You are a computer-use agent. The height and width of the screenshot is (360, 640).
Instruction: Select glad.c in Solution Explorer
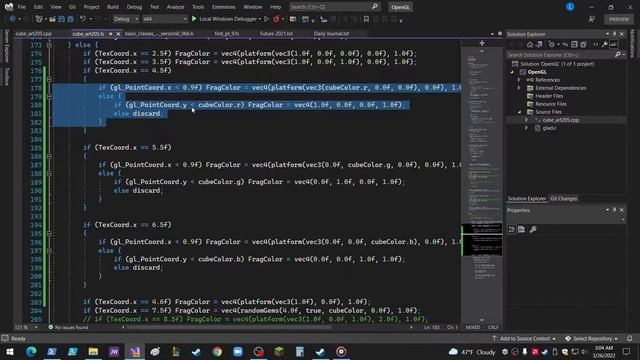point(549,128)
